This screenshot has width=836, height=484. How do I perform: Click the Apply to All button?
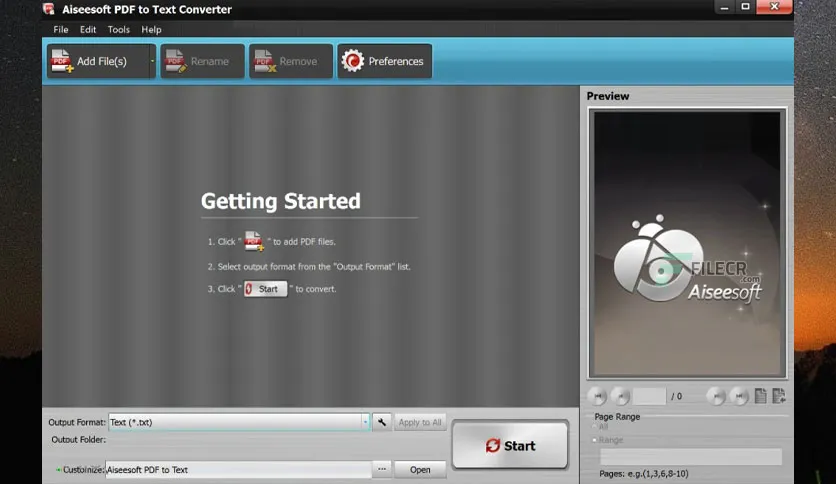420,422
